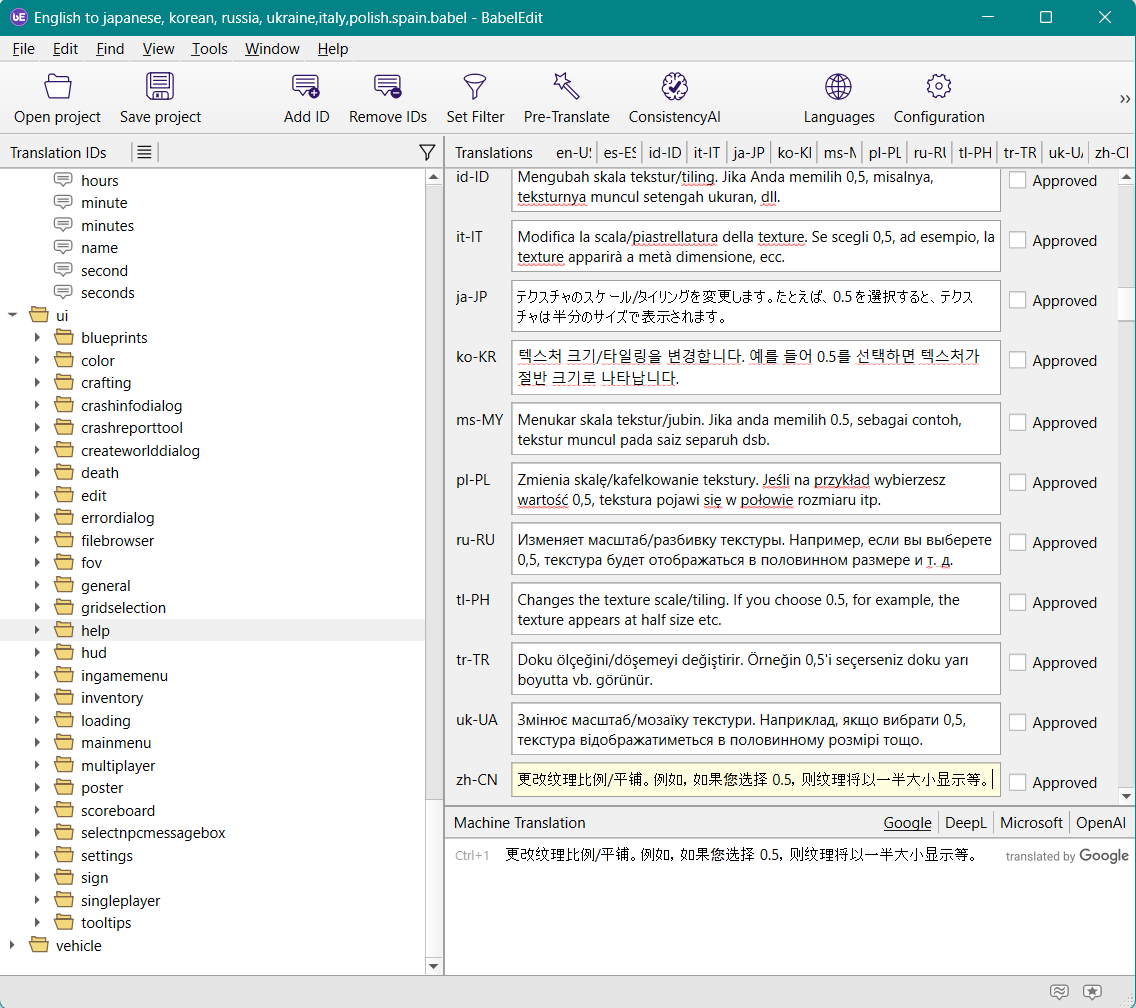The width and height of the screenshot is (1136, 1008).
Task: Open the Tools menu
Action: 209,49
